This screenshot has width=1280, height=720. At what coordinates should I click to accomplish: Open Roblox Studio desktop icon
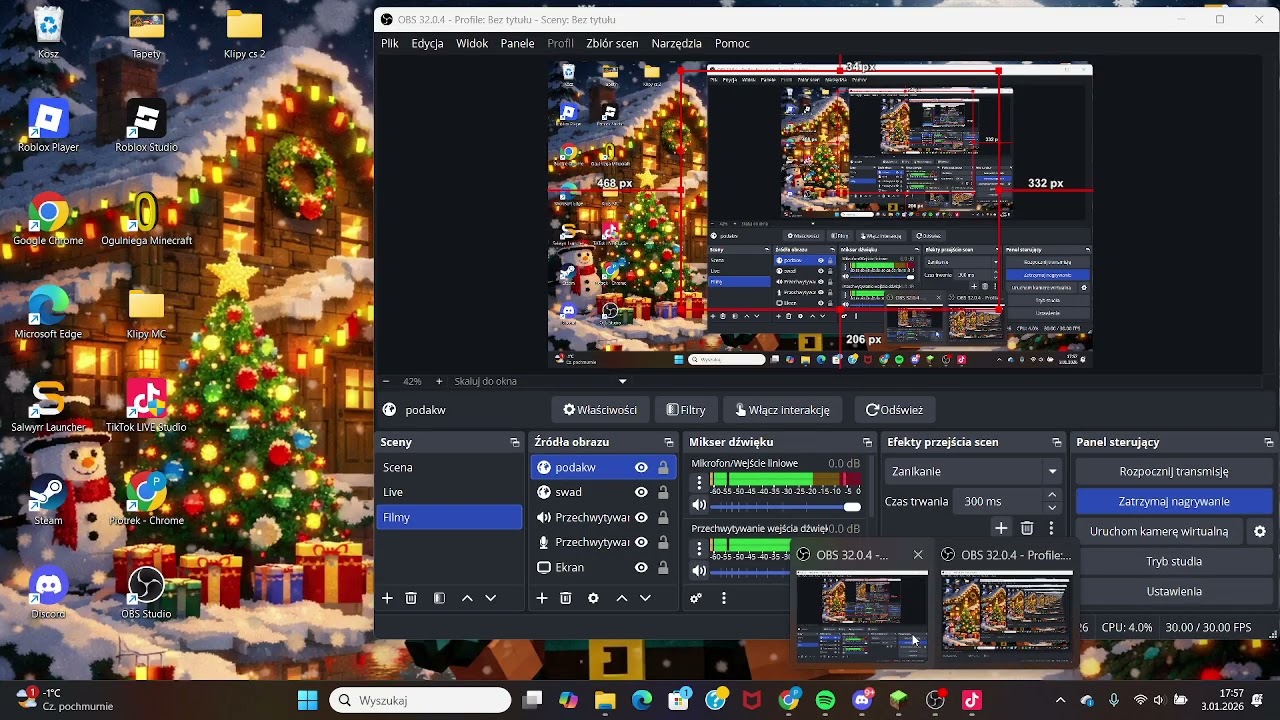point(146,126)
